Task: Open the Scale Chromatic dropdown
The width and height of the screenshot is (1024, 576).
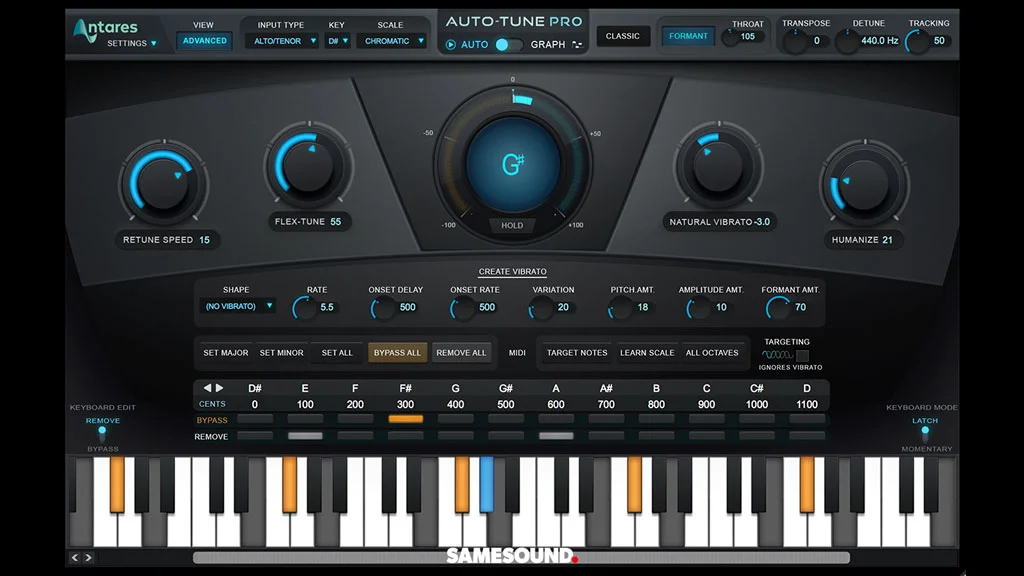Action: tap(392, 40)
